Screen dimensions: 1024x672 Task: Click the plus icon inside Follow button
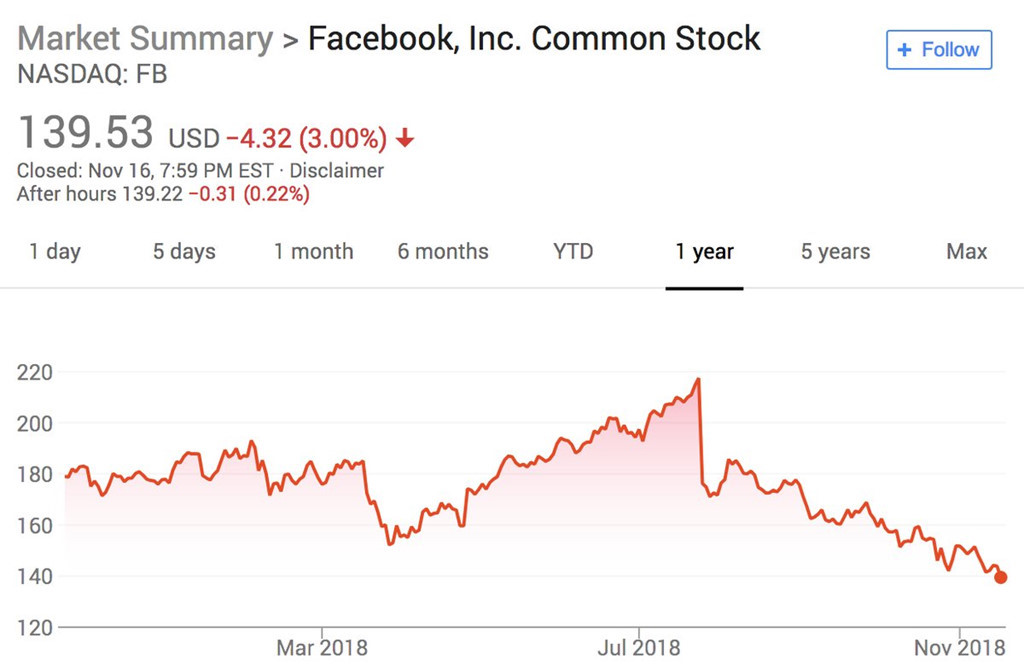(x=906, y=50)
